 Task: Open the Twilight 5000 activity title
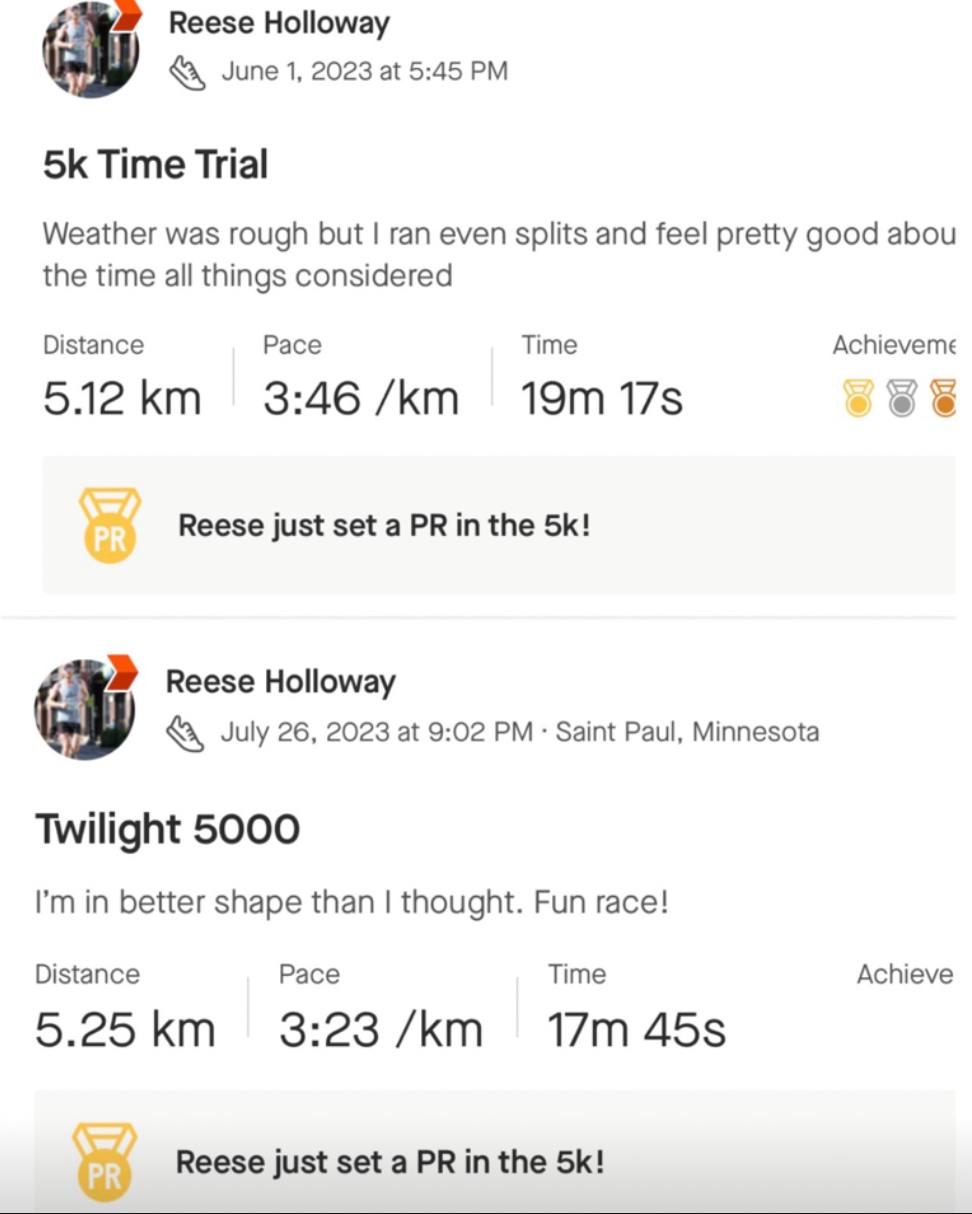click(167, 829)
